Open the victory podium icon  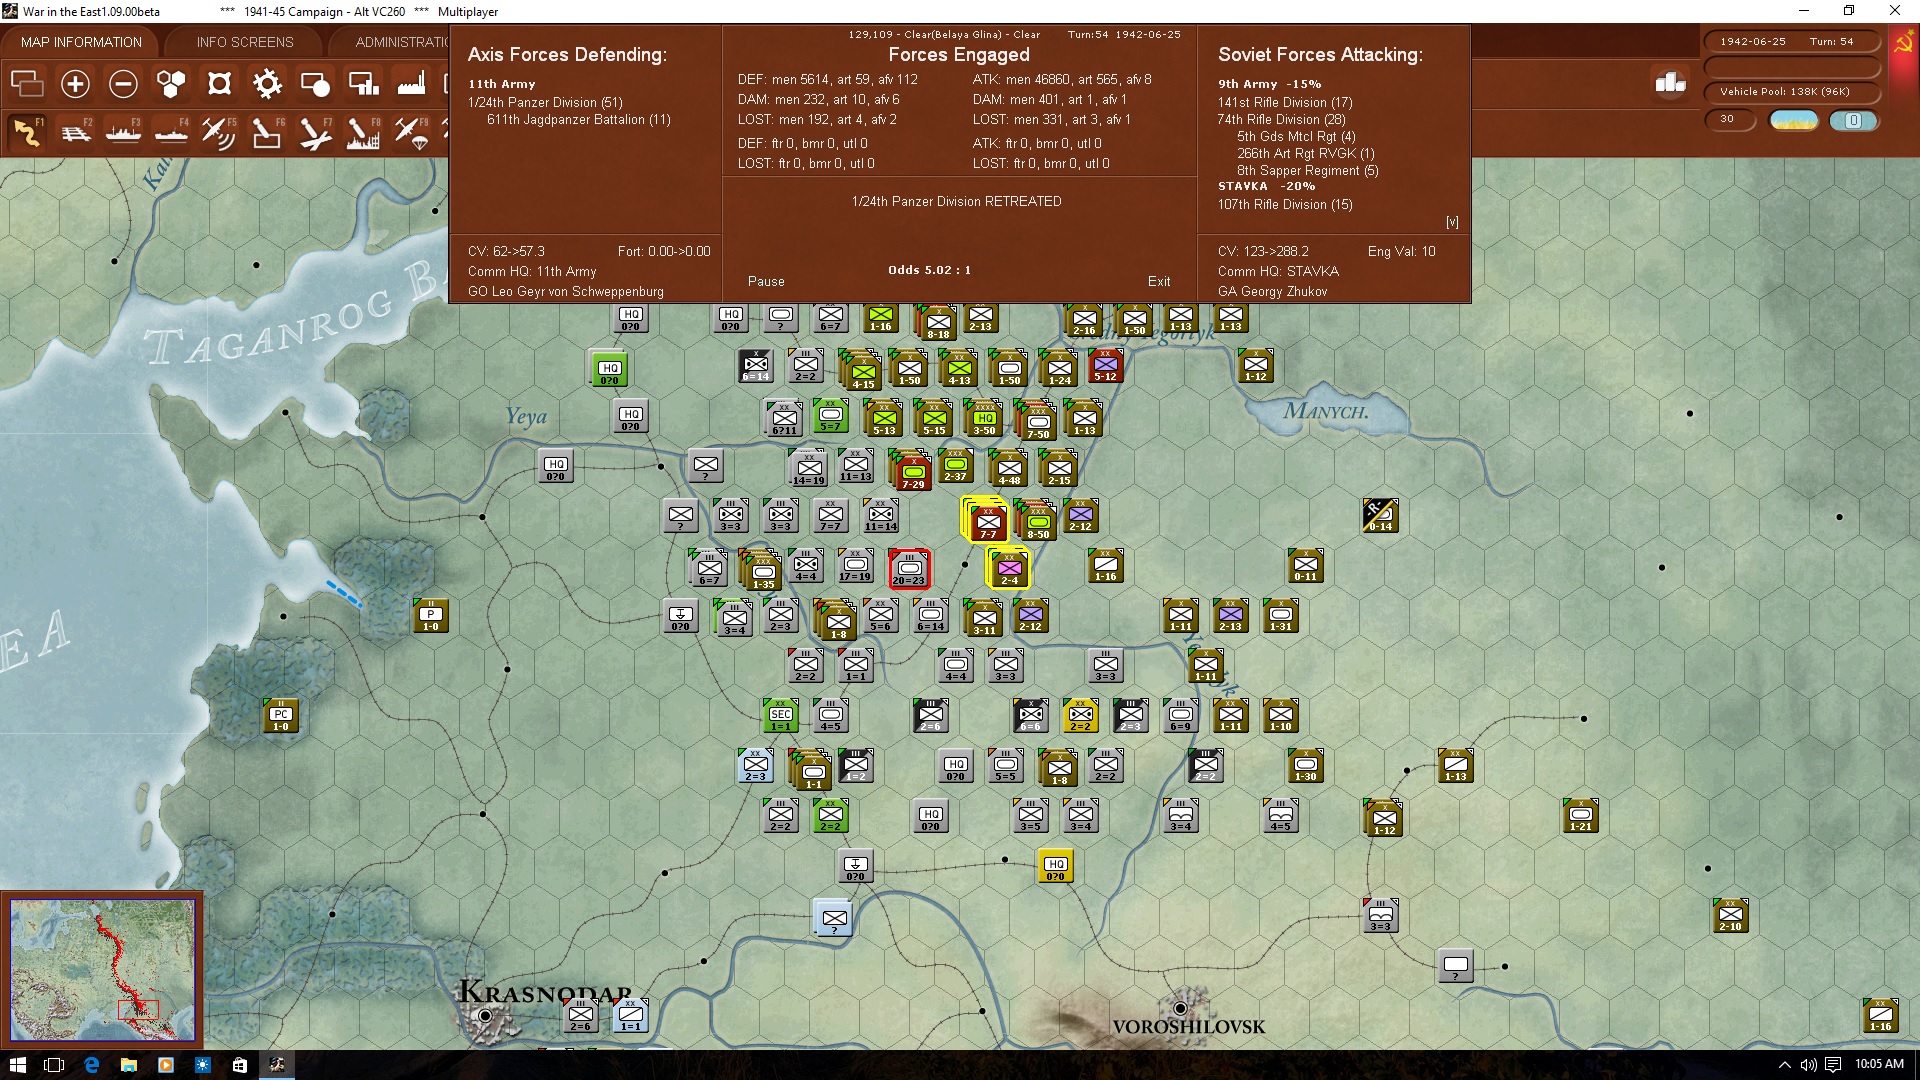1670,83
